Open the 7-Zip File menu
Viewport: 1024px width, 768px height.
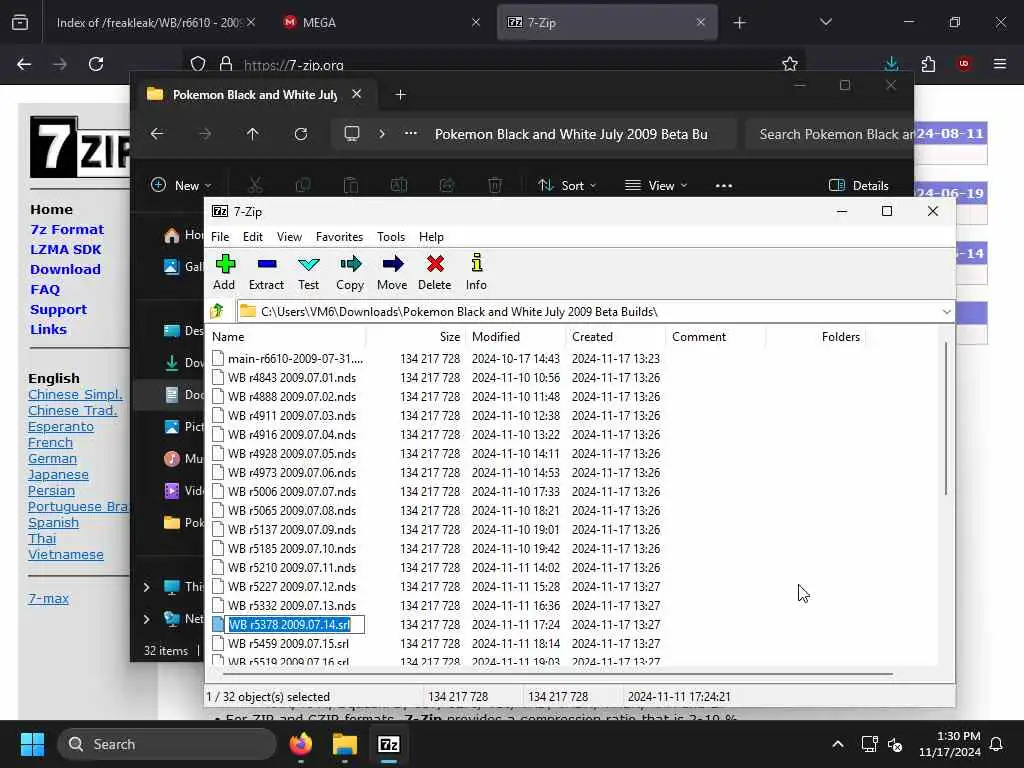click(220, 237)
